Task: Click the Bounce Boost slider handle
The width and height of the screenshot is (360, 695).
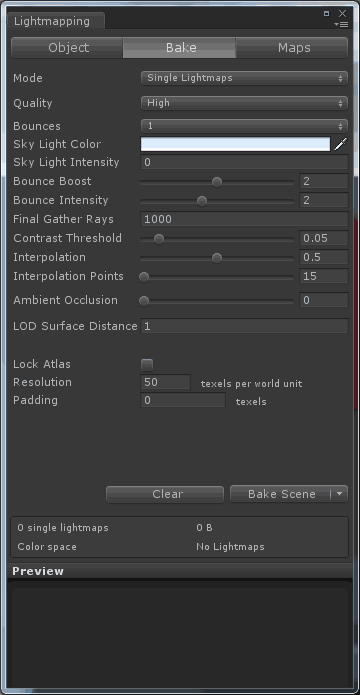Action: (x=217, y=182)
